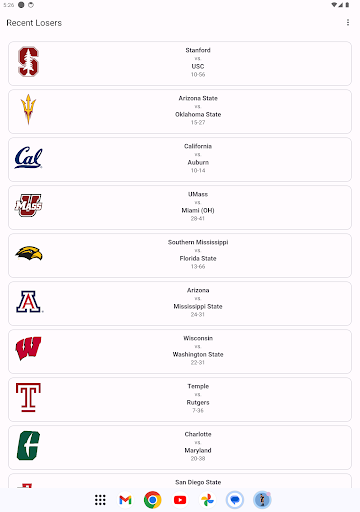Tap the Wisconsin W logo
The width and height of the screenshot is (360, 512).
point(28,349)
